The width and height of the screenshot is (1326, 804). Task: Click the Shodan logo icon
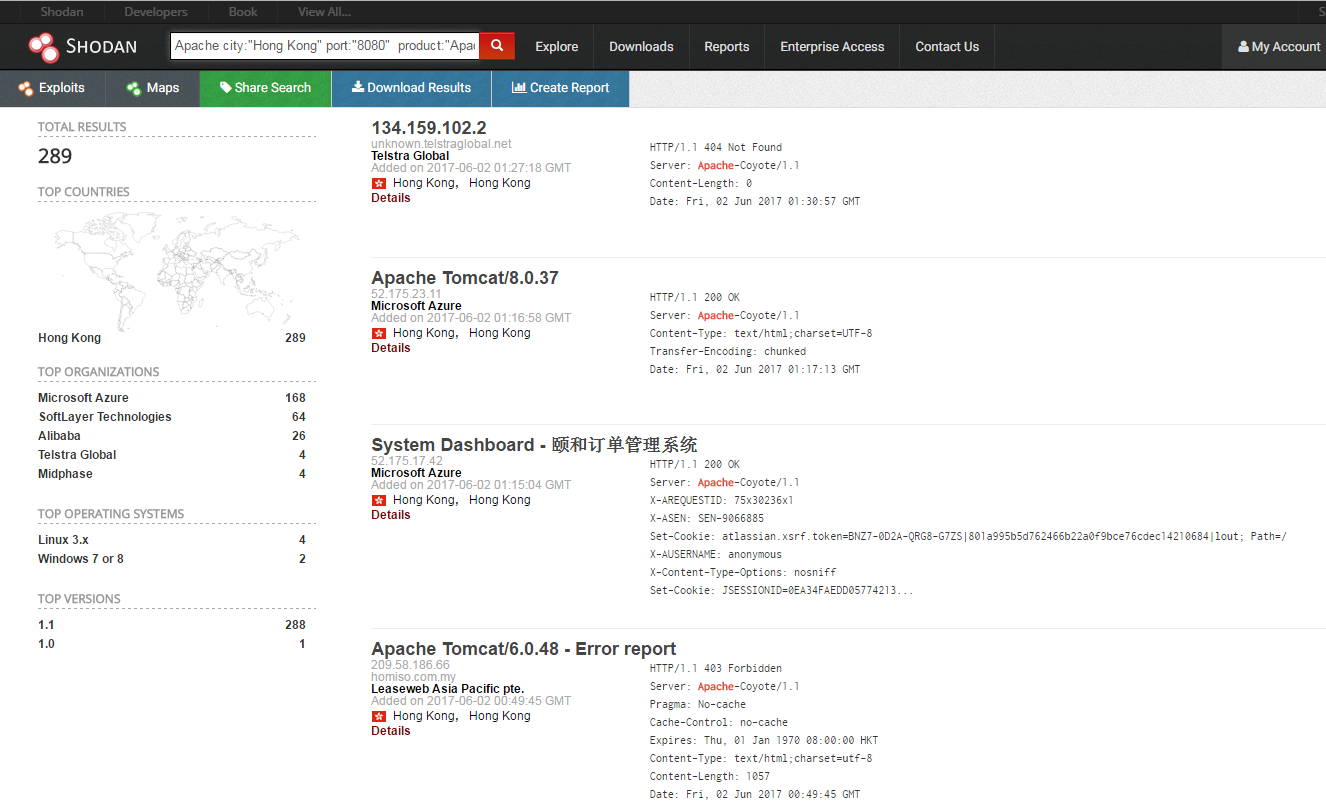(43, 47)
